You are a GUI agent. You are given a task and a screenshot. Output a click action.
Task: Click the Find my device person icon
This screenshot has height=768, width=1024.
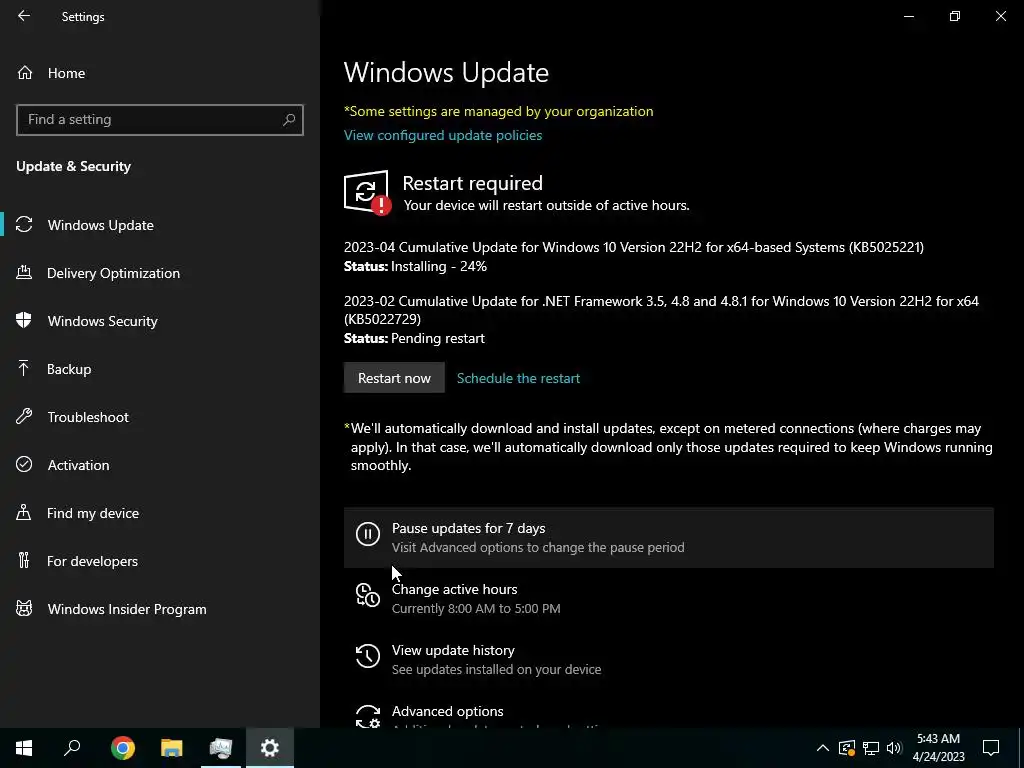tap(24, 512)
